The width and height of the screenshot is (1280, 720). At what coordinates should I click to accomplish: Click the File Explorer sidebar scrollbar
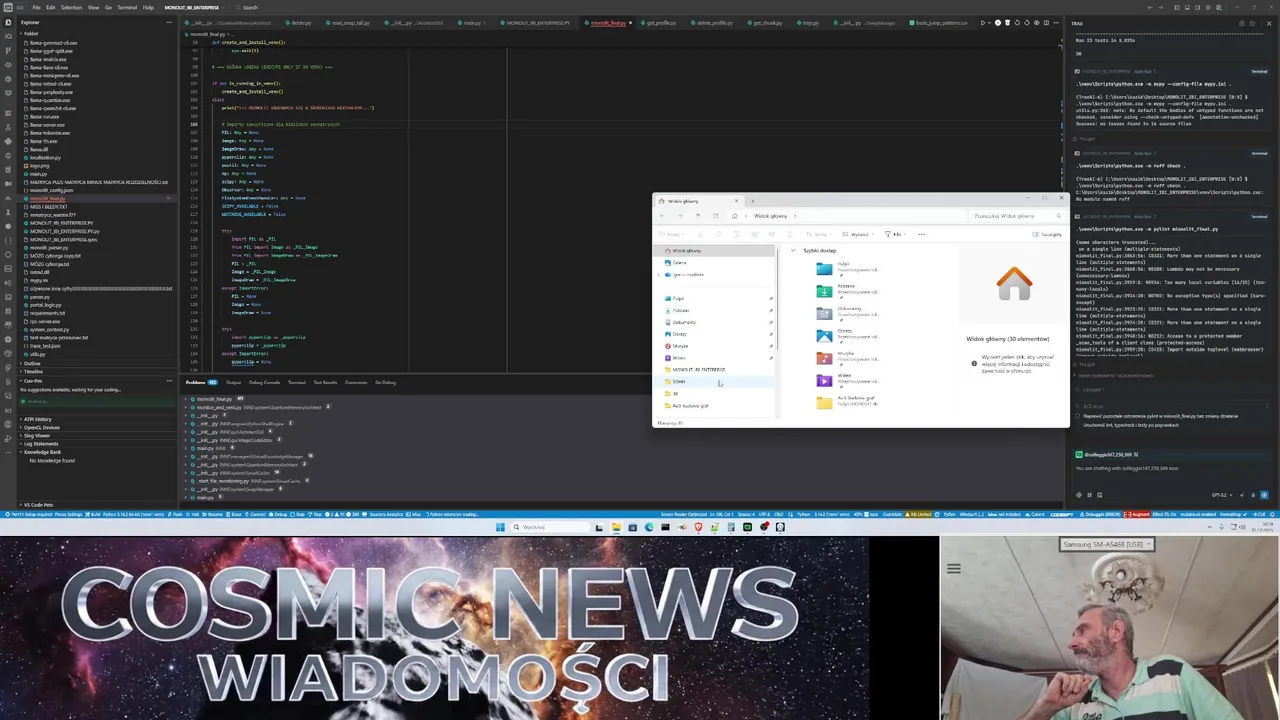[778, 300]
